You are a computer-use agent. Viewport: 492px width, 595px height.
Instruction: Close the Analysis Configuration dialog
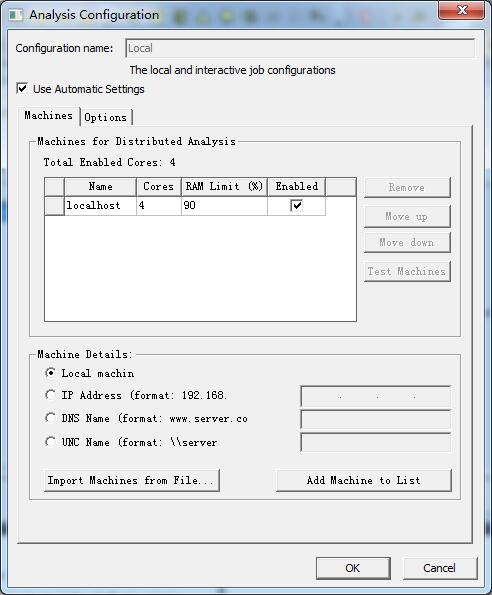tap(461, 9)
